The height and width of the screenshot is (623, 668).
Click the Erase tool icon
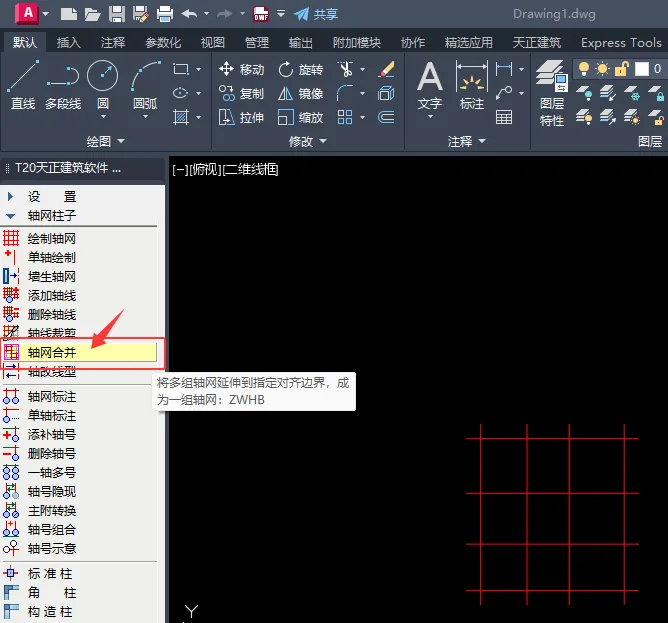[386, 69]
